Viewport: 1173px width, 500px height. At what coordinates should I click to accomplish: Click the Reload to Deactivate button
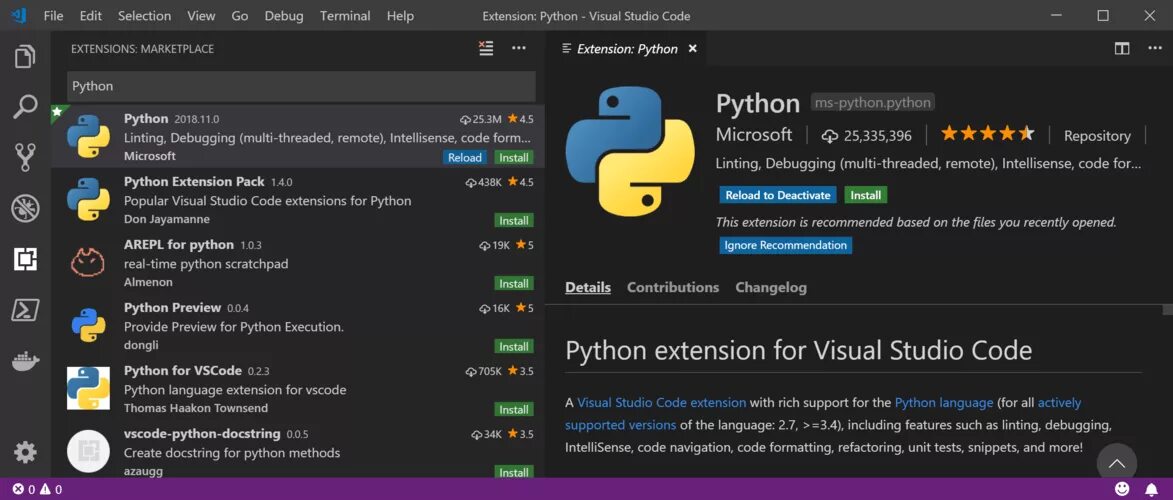[x=778, y=195]
